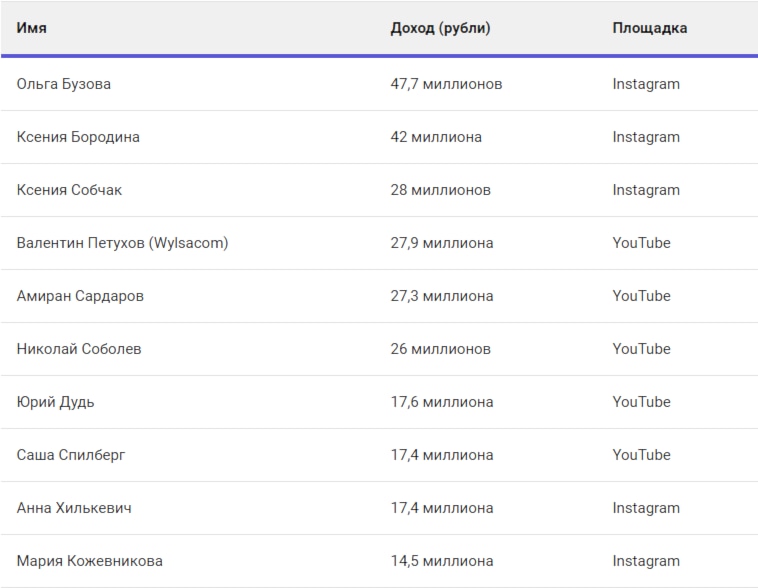Click the "Доход (рубли)" column header
This screenshot has height=588, width=758.
[x=440, y=28]
